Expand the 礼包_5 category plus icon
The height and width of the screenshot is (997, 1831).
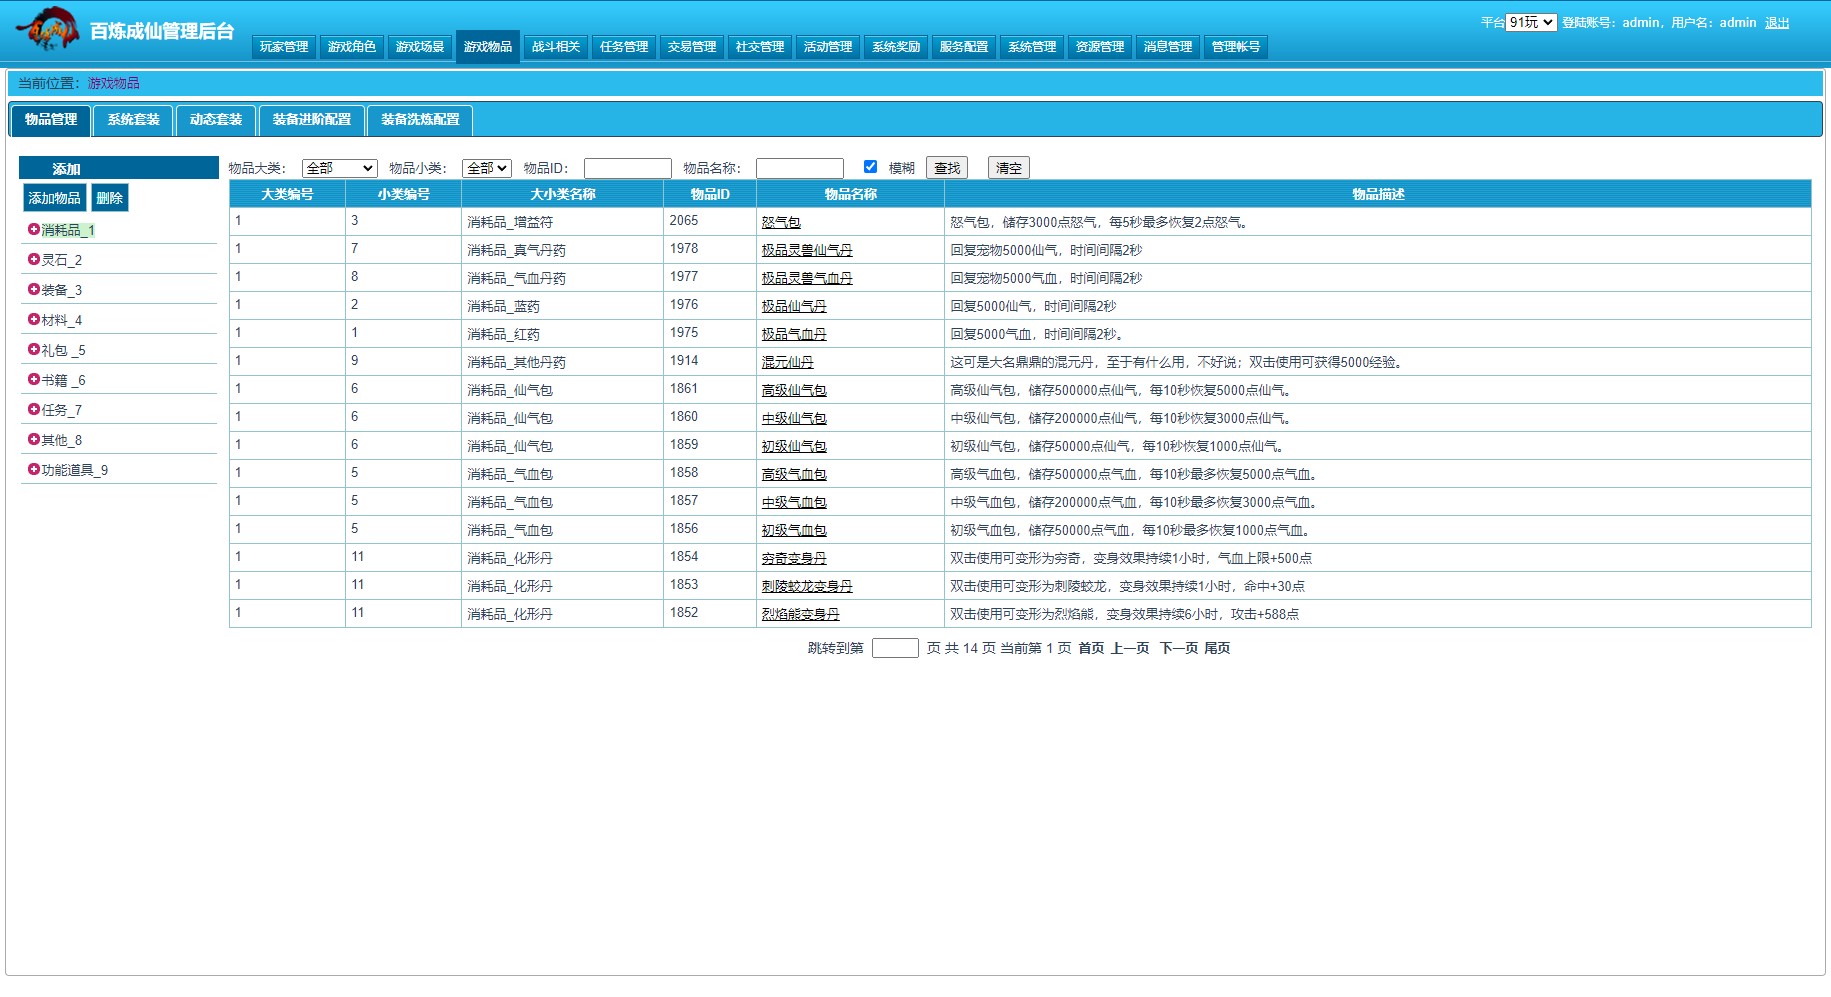point(34,349)
